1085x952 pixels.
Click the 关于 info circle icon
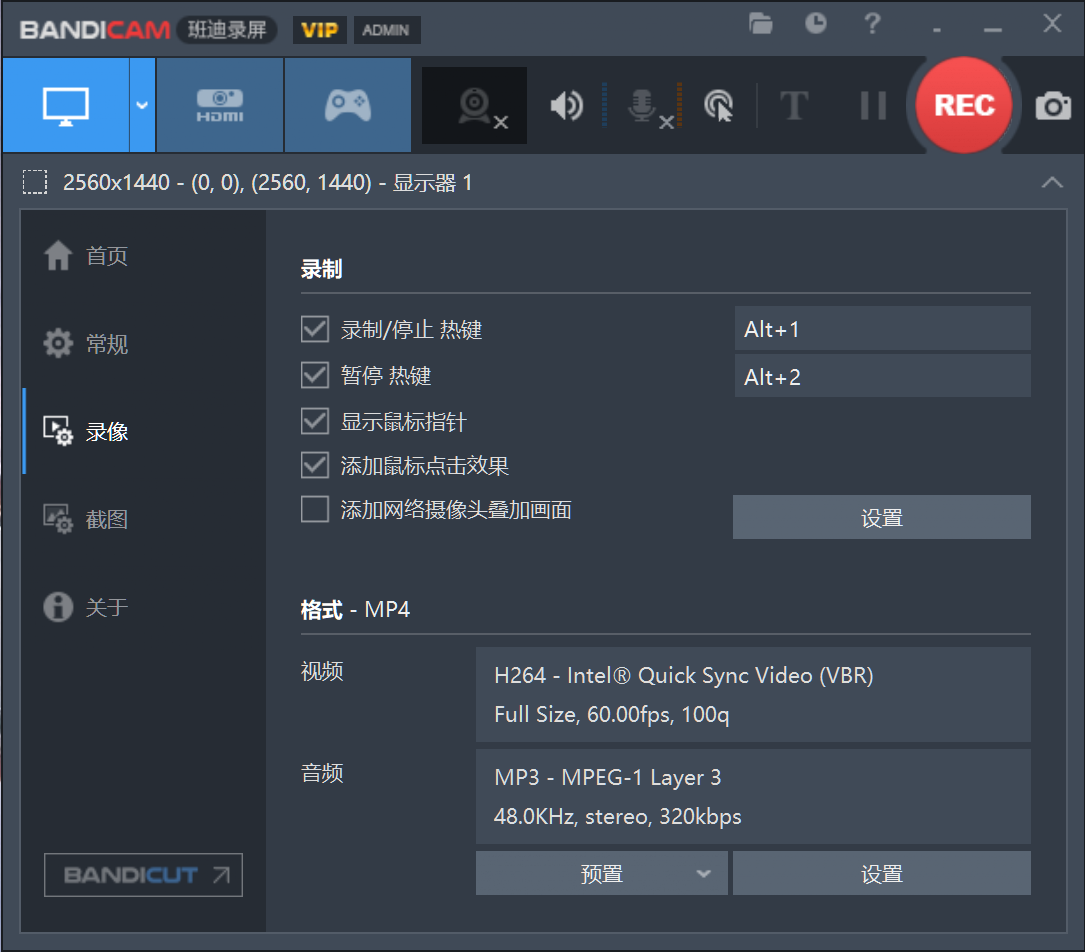(58, 607)
